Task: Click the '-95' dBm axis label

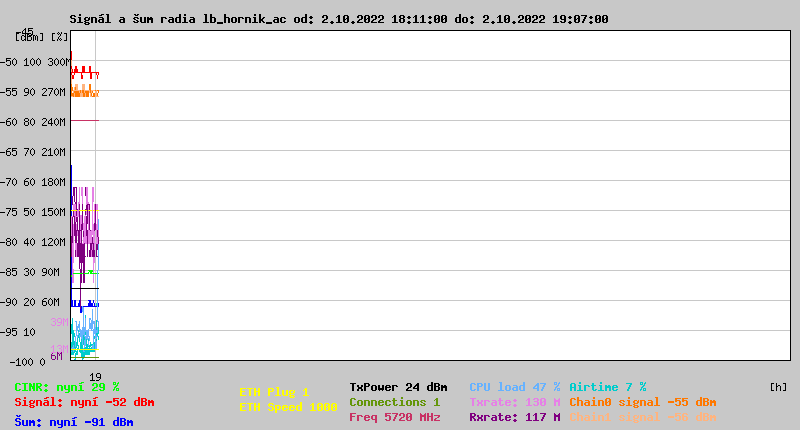Action: 9,333
